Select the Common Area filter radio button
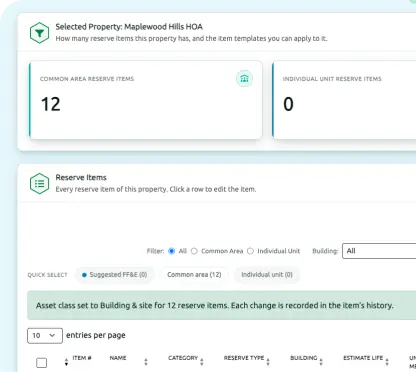416x372 pixels. point(194,251)
